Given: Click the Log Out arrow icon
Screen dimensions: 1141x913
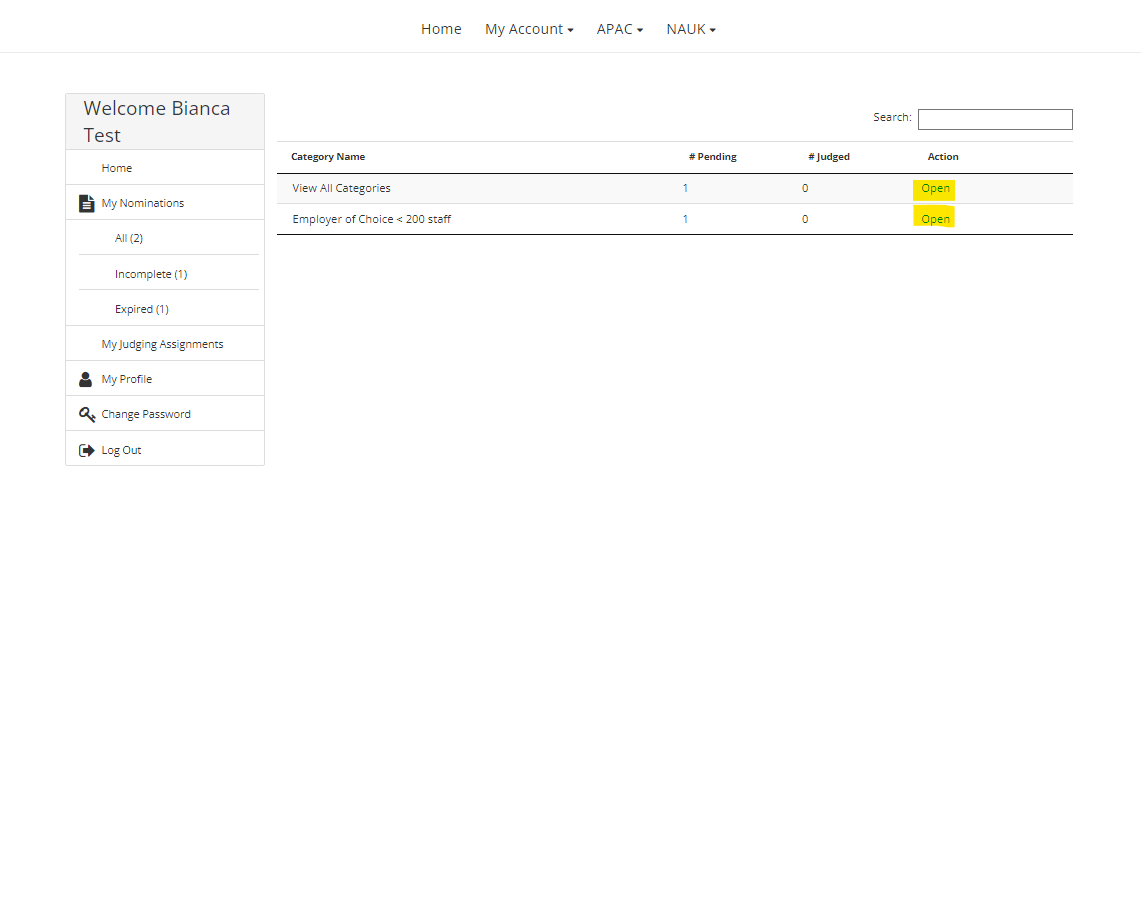Looking at the screenshot, I should 87,450.
